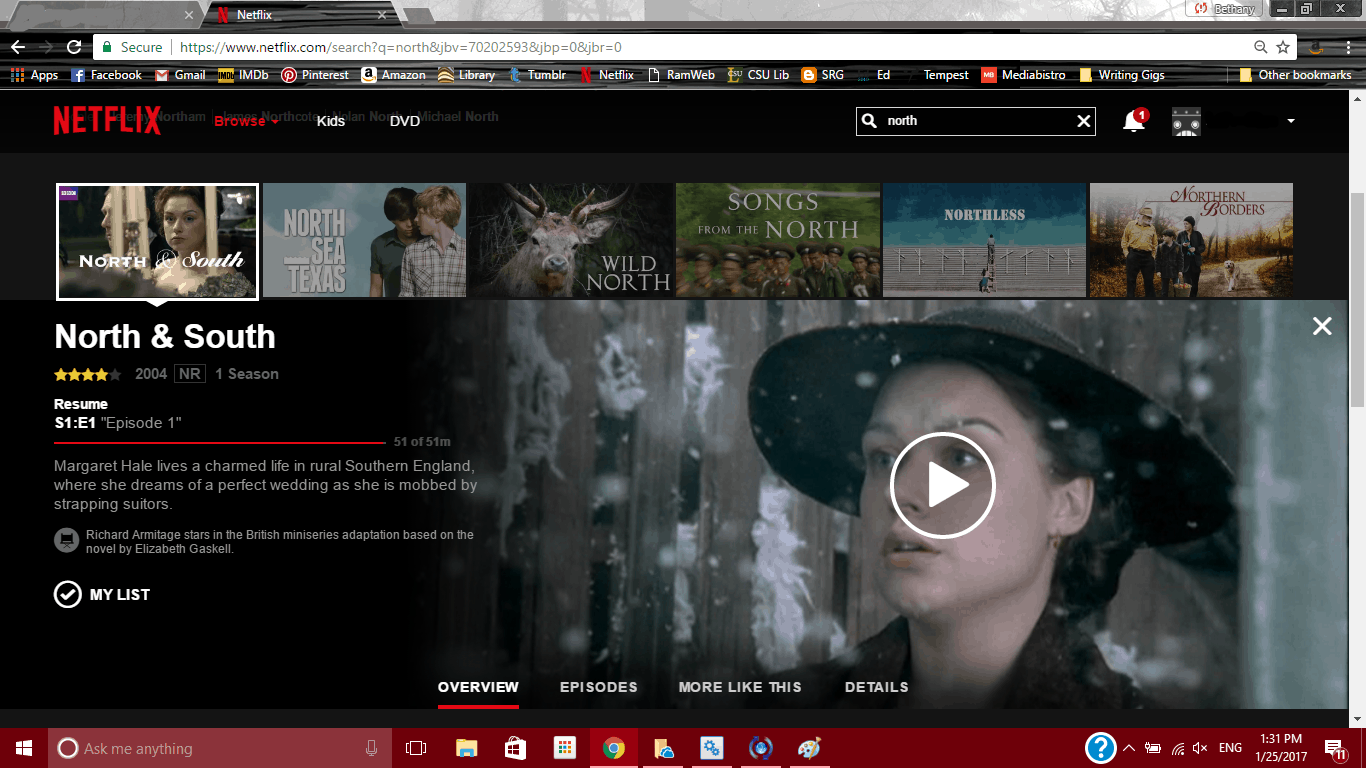This screenshot has height=768, width=1366.
Task: Switch to the Details tab
Action: [877, 687]
